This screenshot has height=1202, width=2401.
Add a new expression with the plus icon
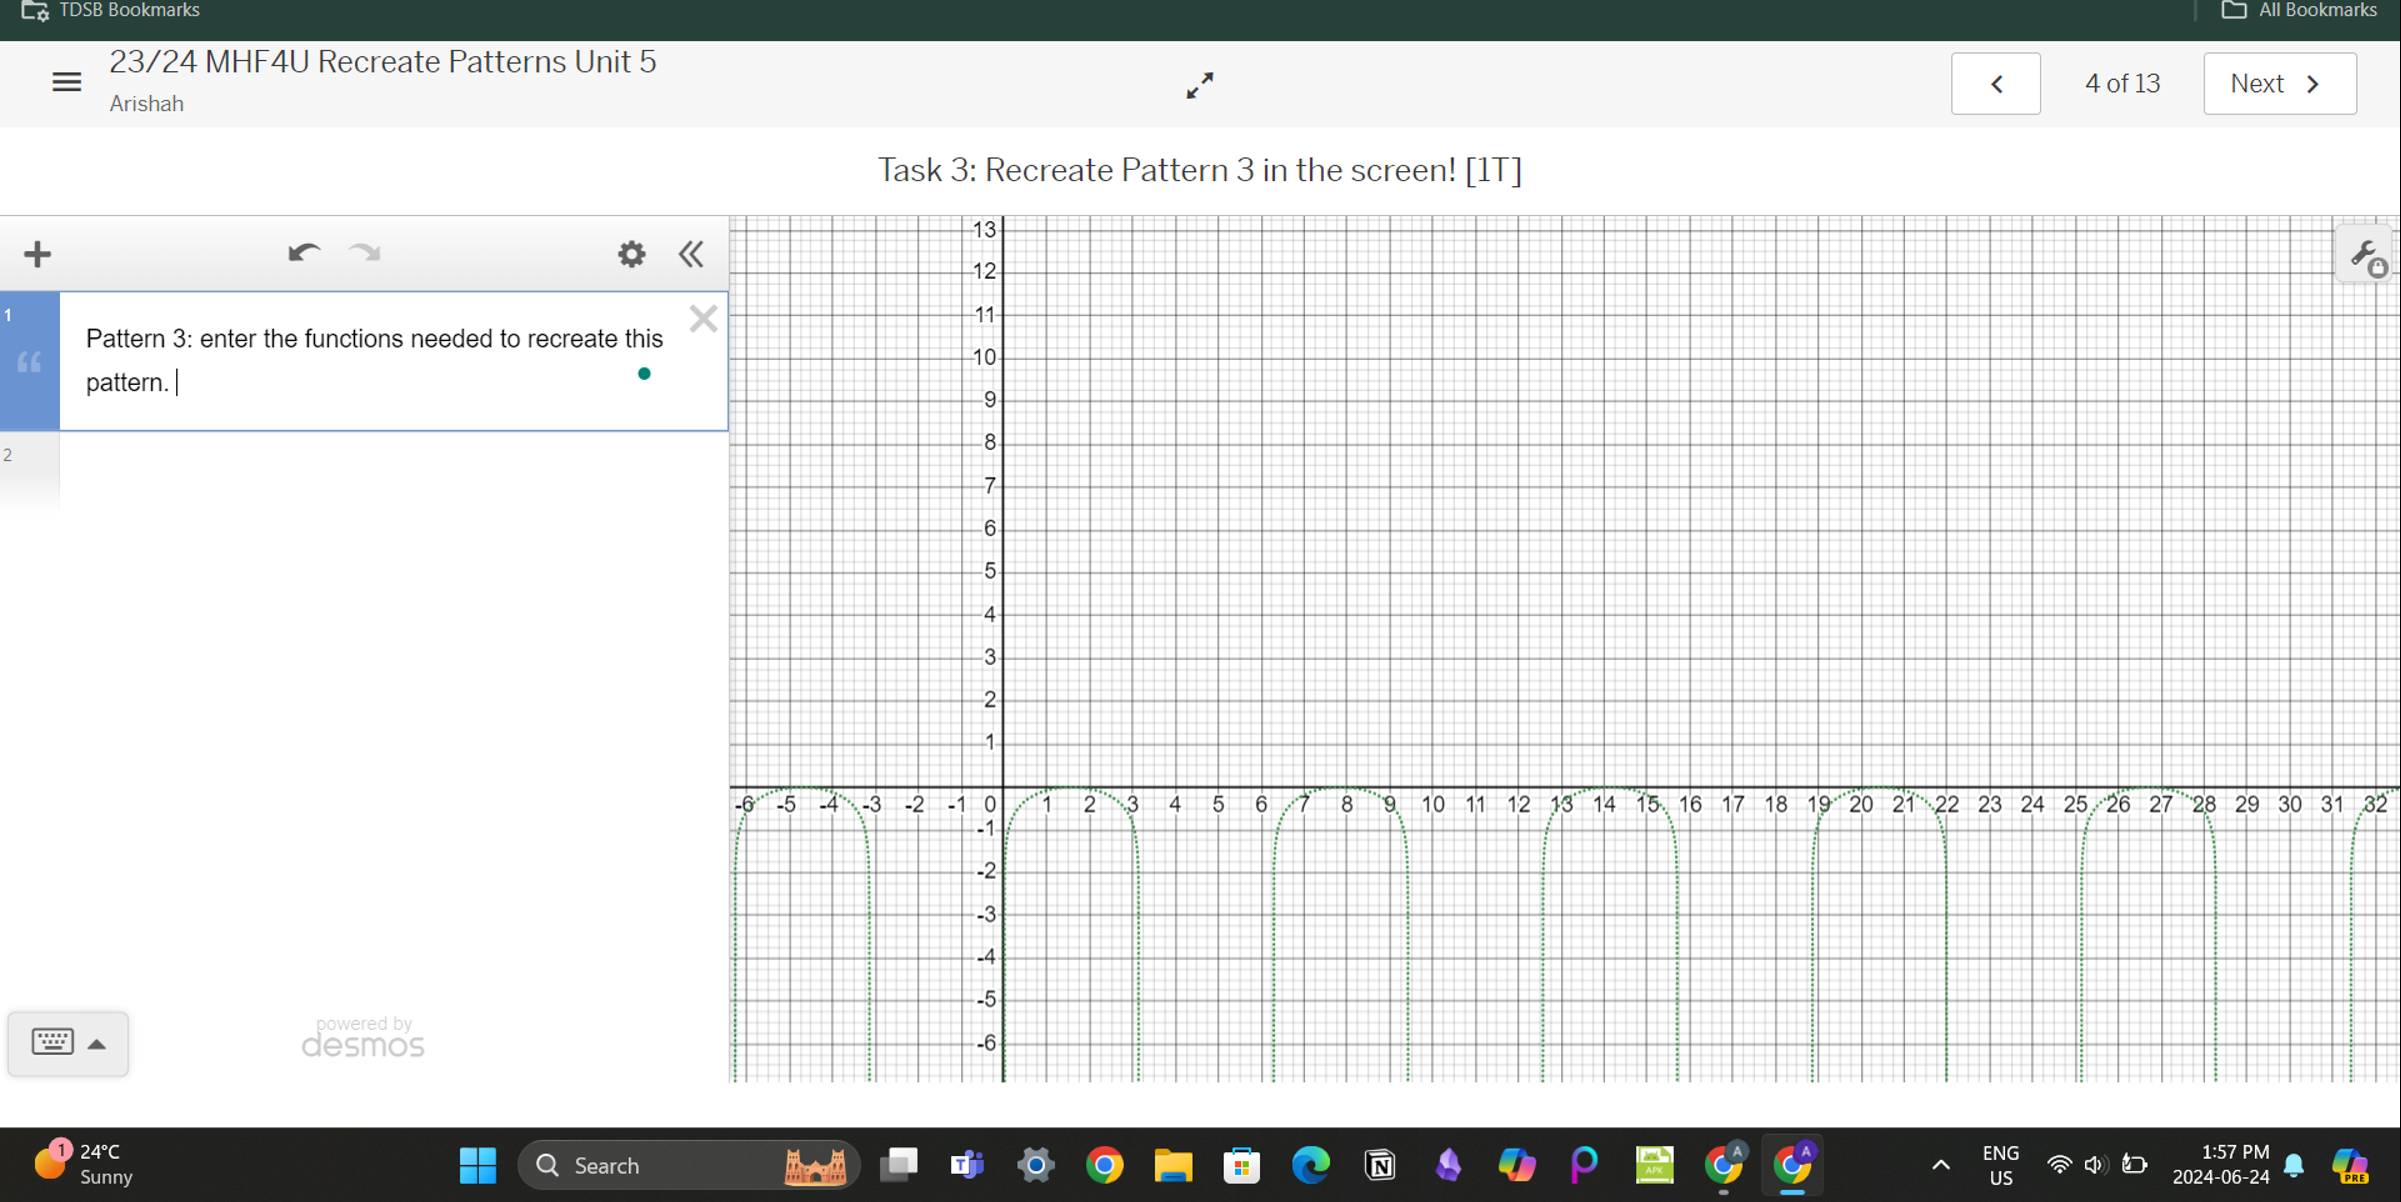point(37,253)
